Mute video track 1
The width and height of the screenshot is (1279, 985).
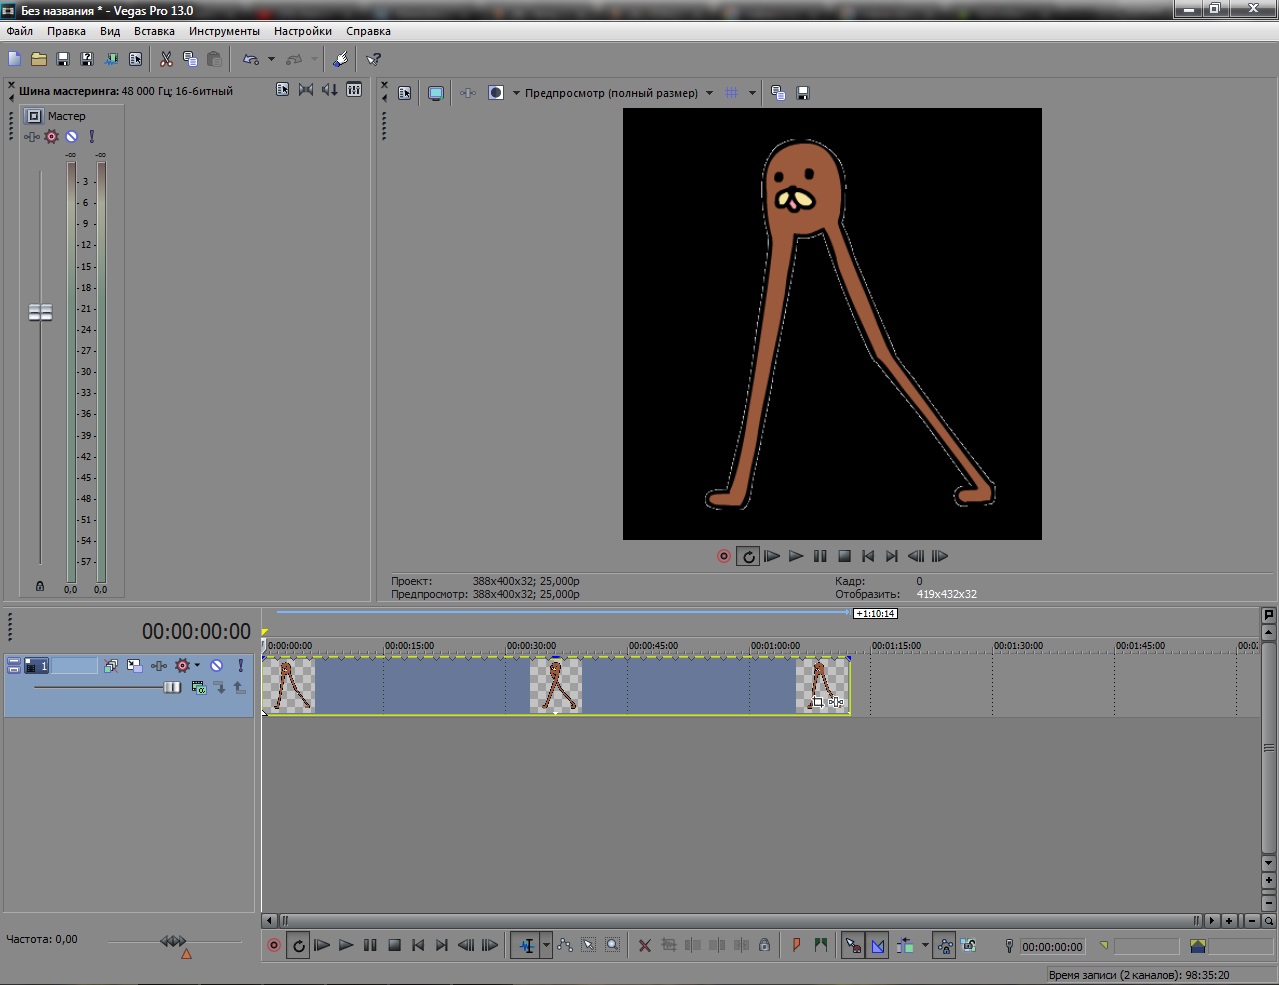click(x=216, y=665)
